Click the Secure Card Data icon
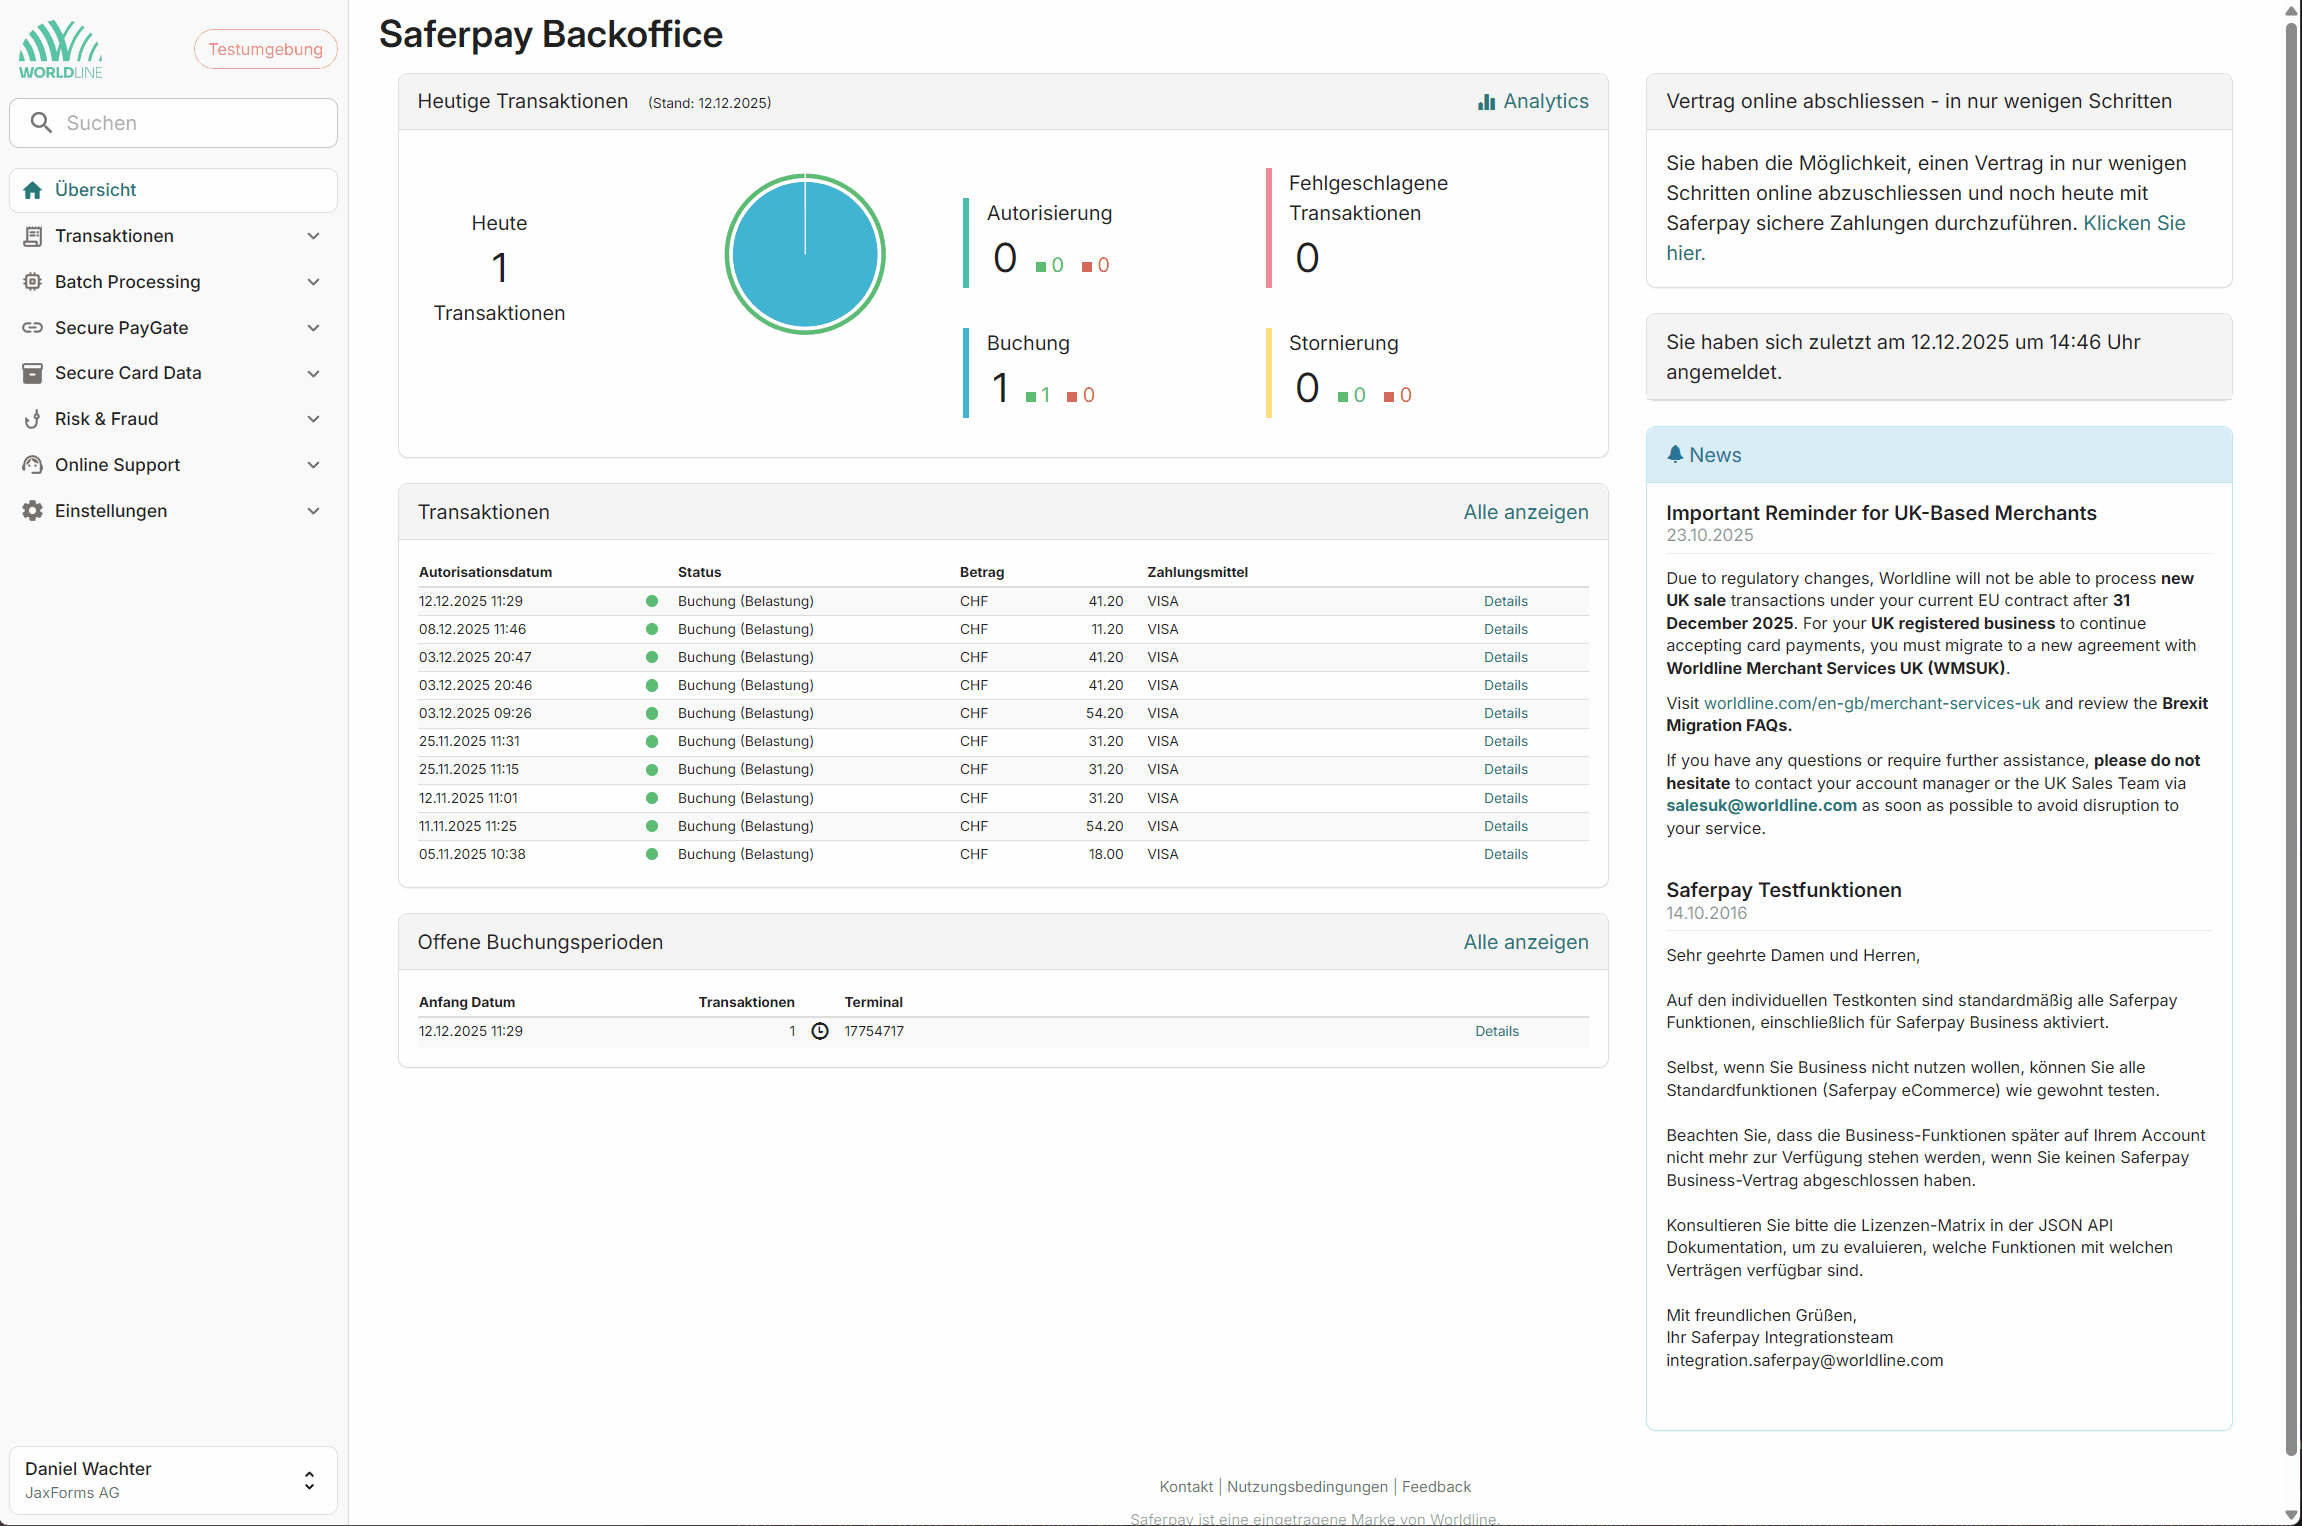This screenshot has height=1526, width=2302. pyautogui.click(x=32, y=373)
